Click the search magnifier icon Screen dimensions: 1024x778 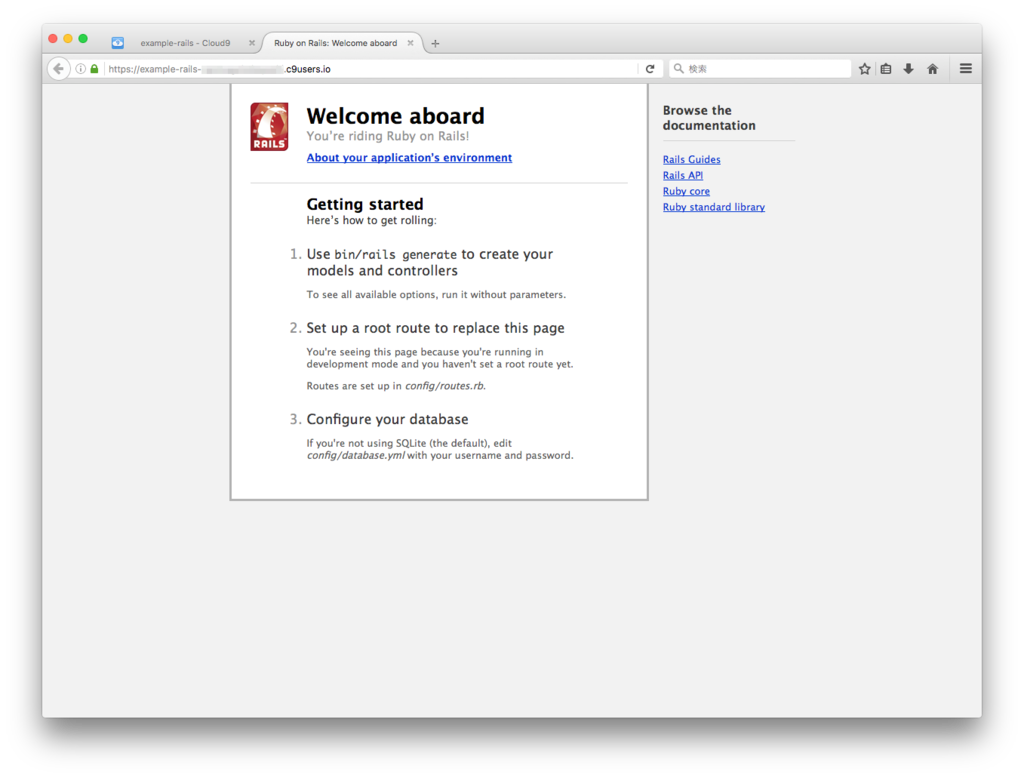tap(679, 69)
